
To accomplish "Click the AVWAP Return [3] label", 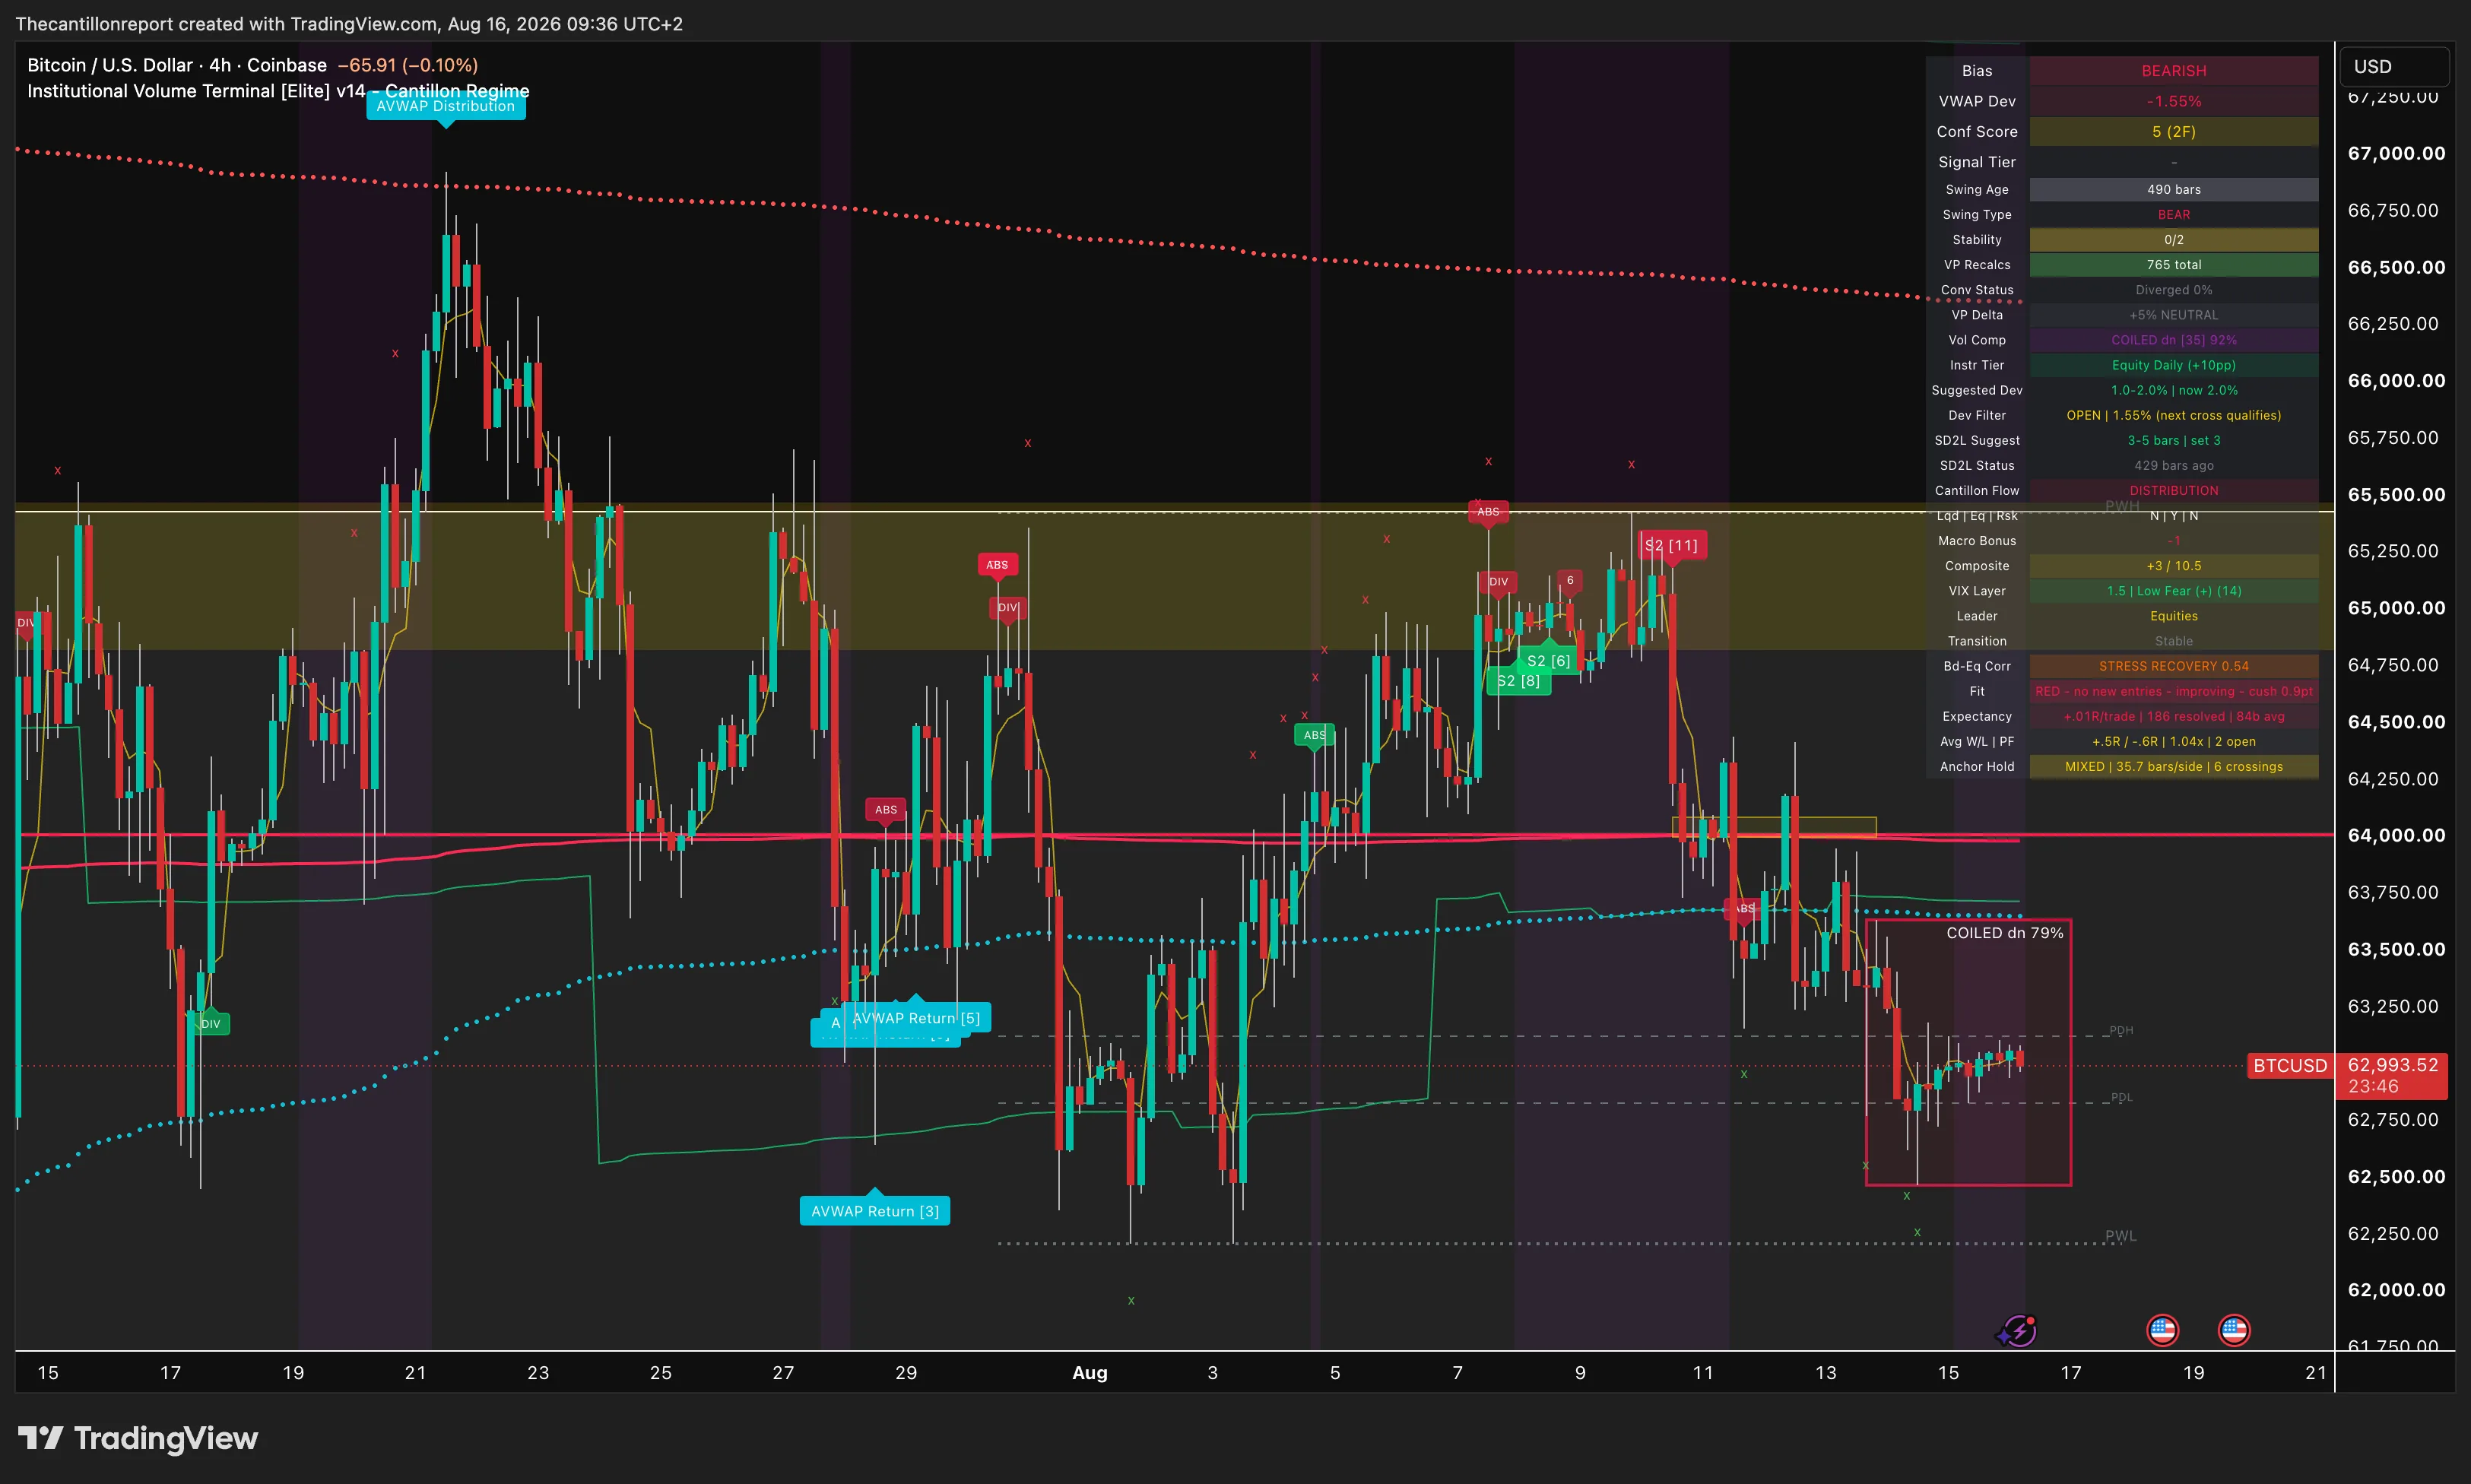I will [x=875, y=1211].
